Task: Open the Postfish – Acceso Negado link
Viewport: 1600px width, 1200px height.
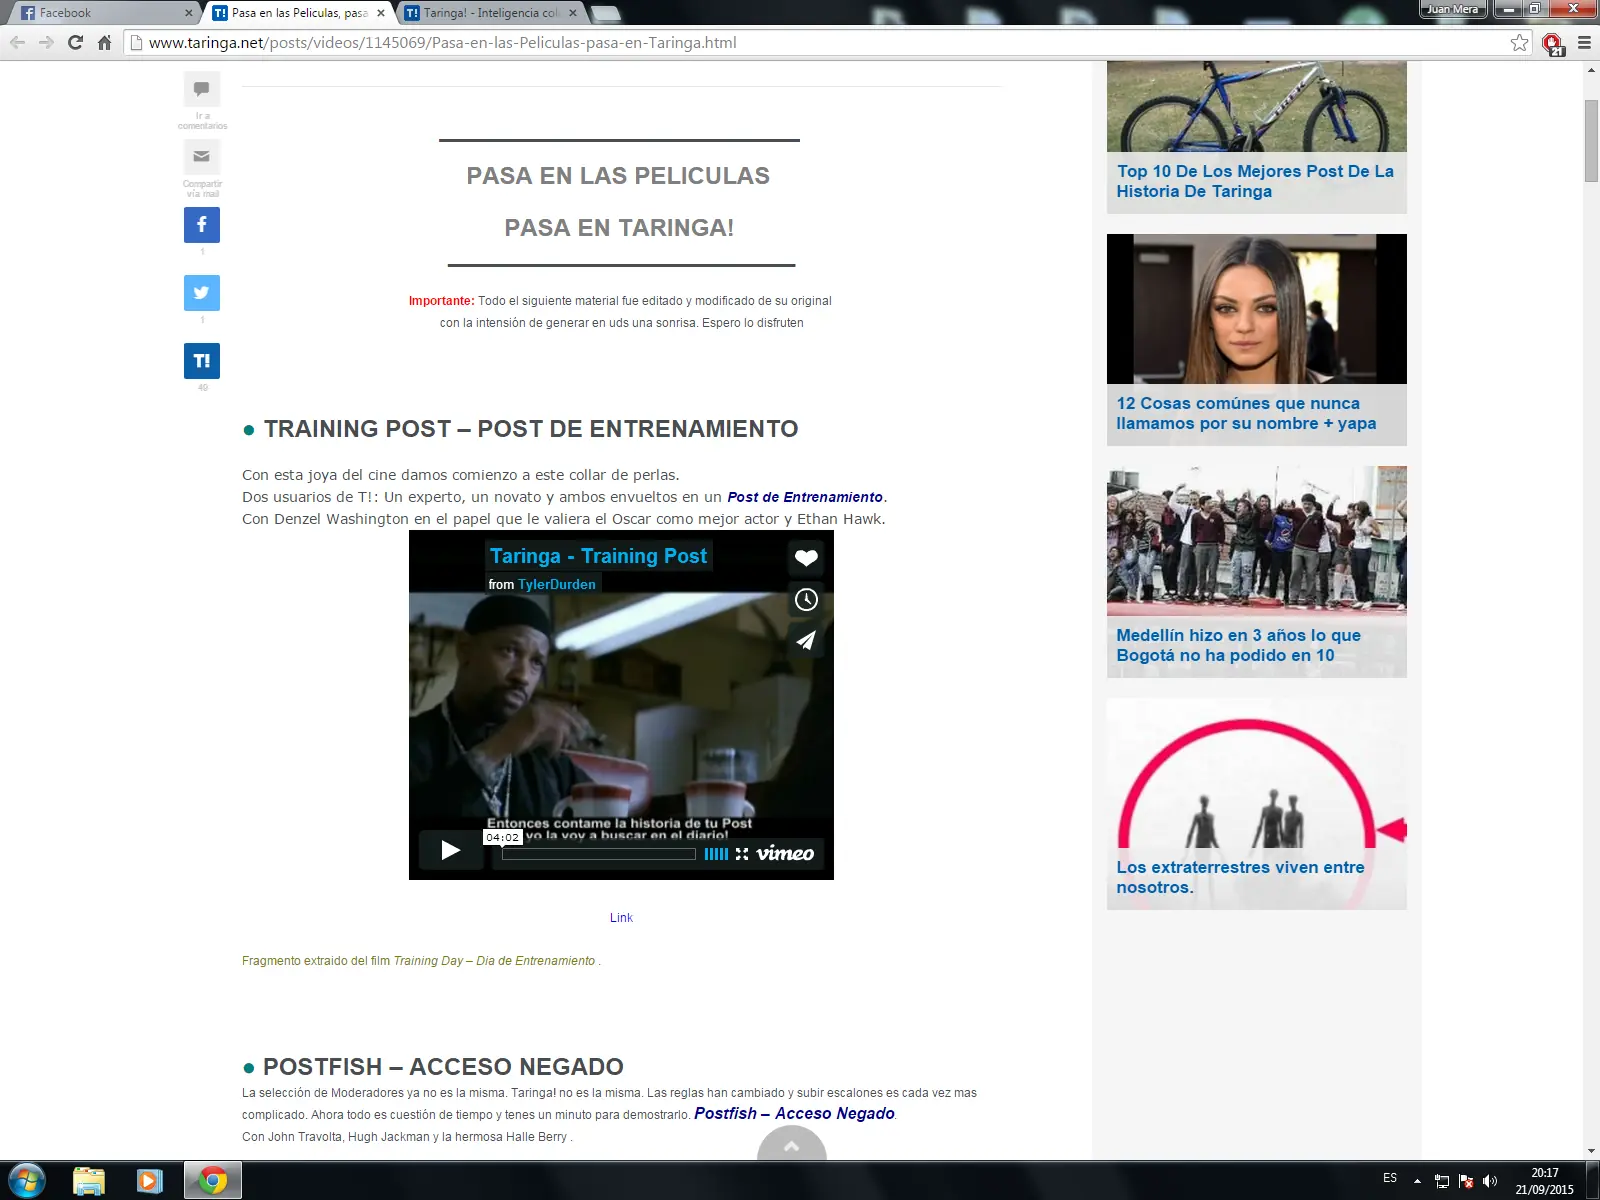Action: pyautogui.click(x=794, y=1113)
